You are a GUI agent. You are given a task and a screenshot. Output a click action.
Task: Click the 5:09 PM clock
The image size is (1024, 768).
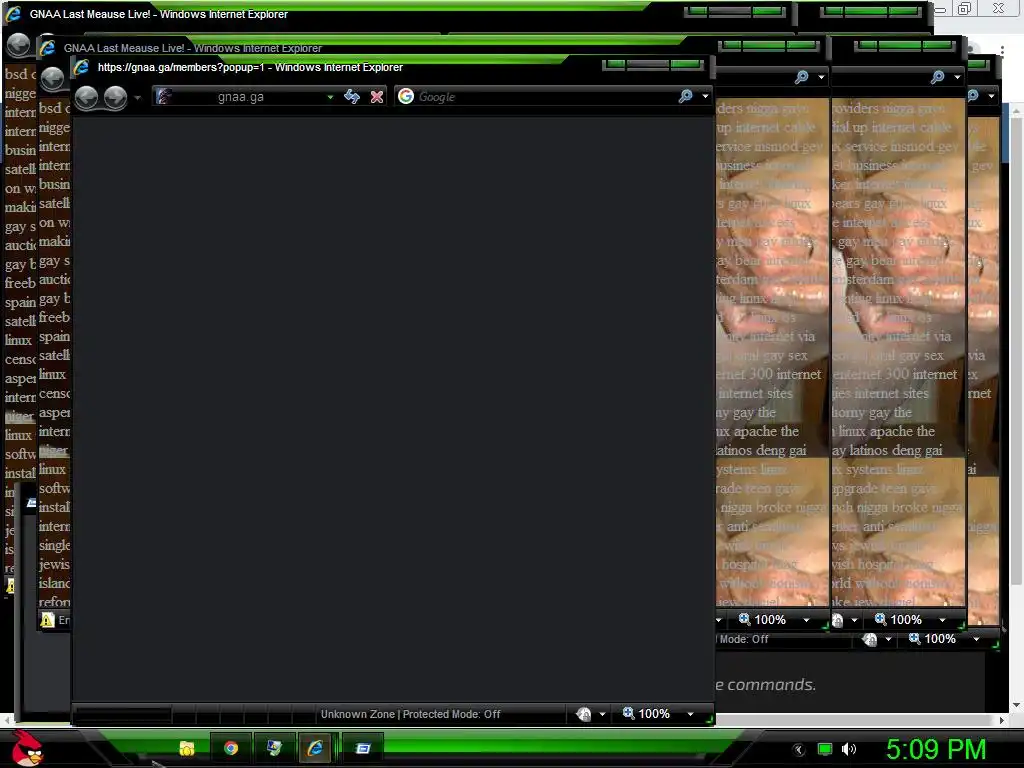[x=936, y=749]
